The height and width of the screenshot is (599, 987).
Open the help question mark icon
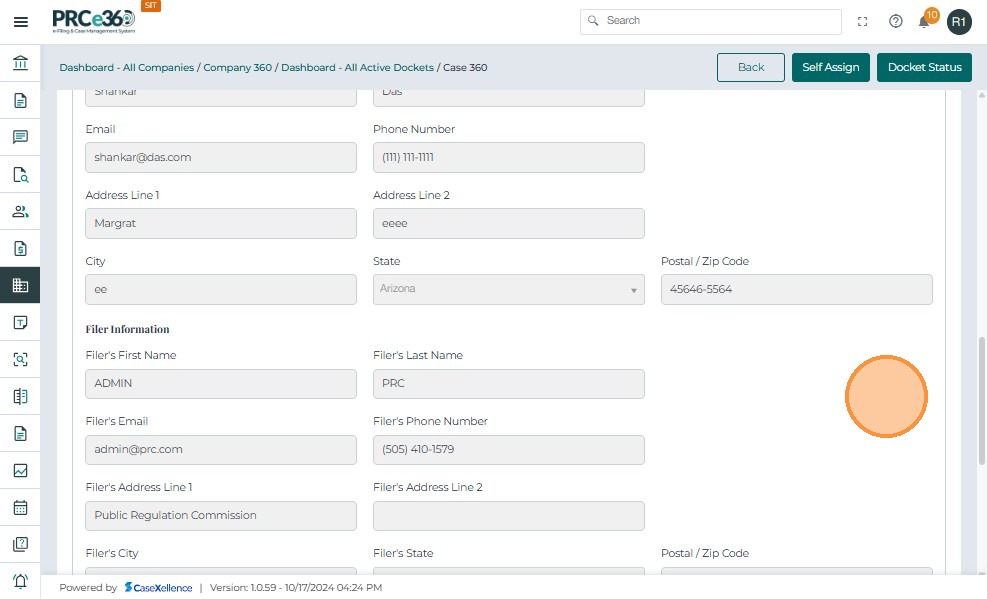click(896, 21)
